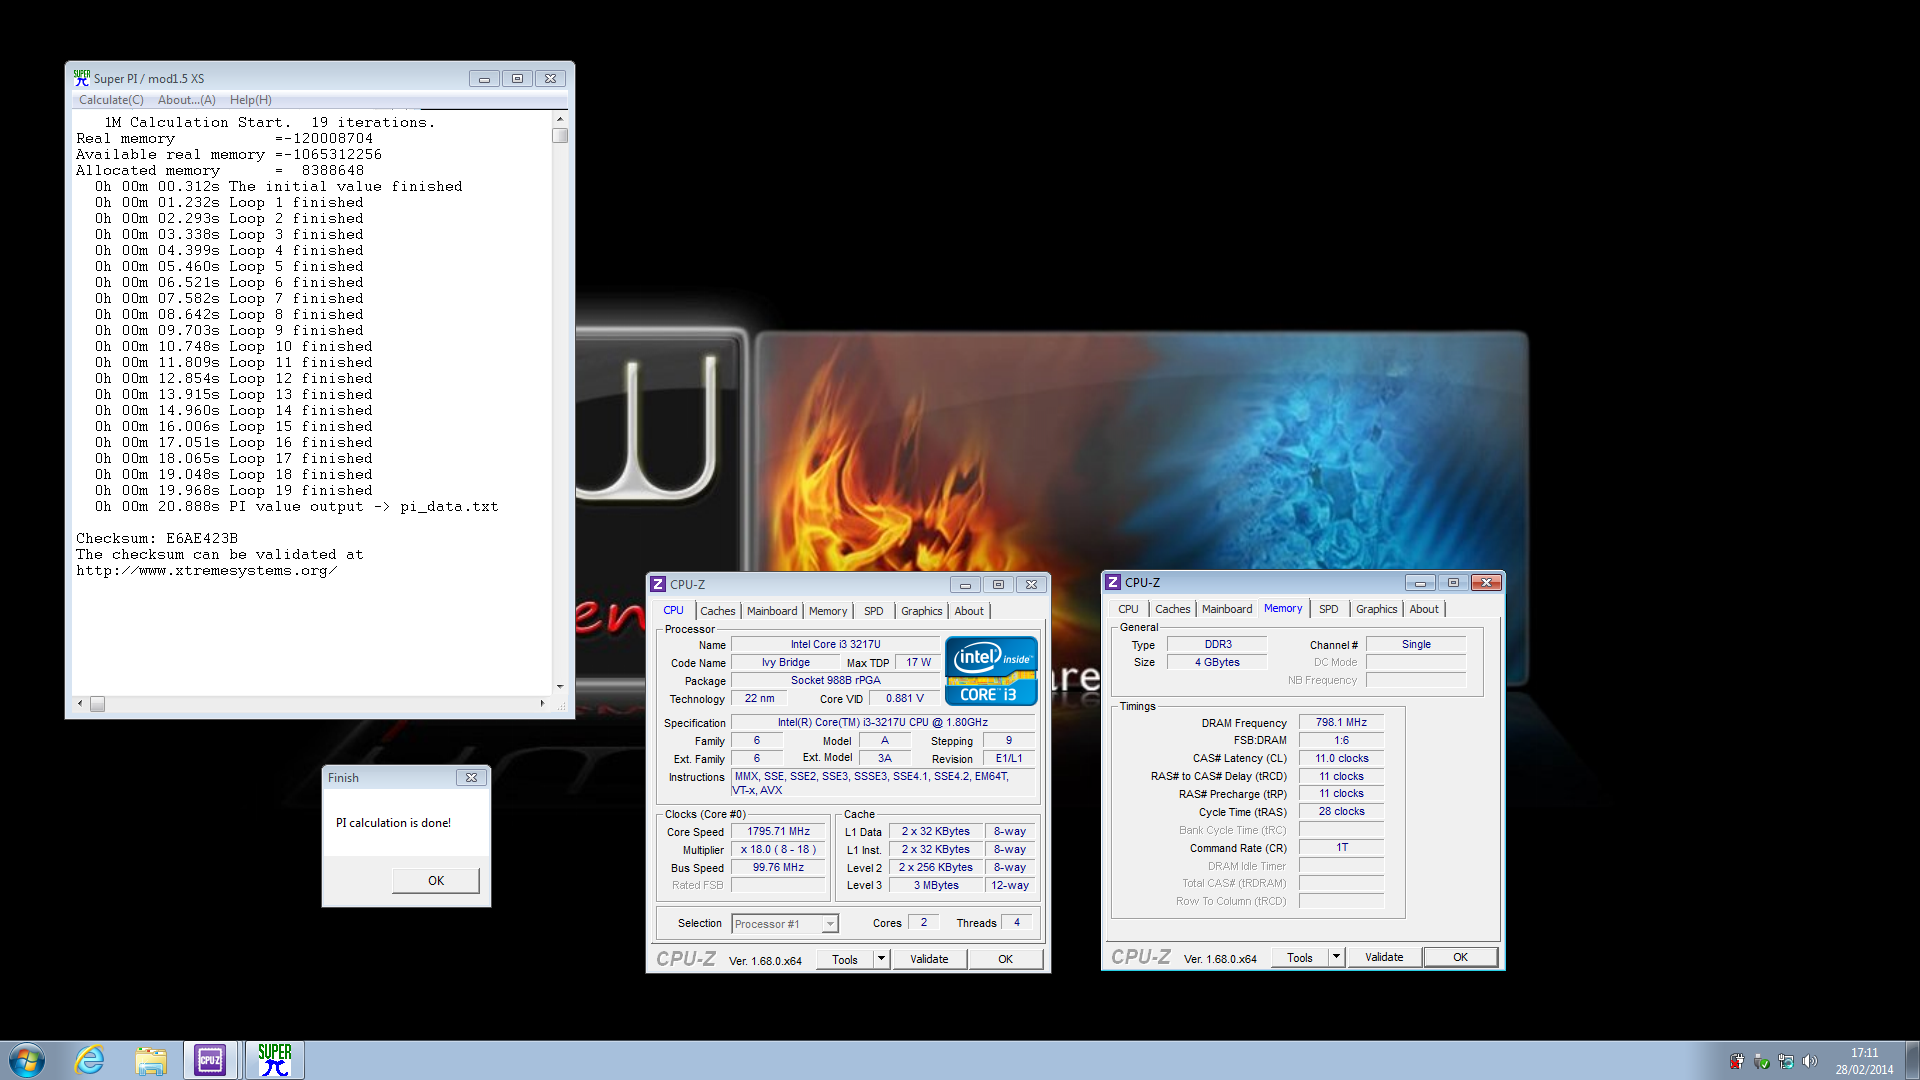The width and height of the screenshot is (1920, 1080).
Task: Open Graphics tab in left CPU-Z
Action: coord(921,611)
